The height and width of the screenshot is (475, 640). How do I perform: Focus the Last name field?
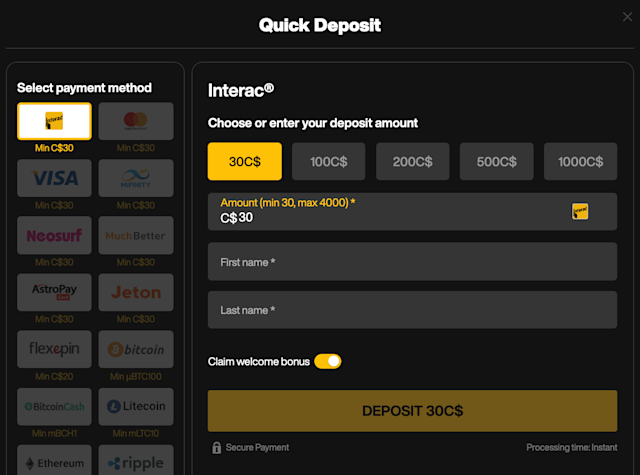tap(412, 310)
